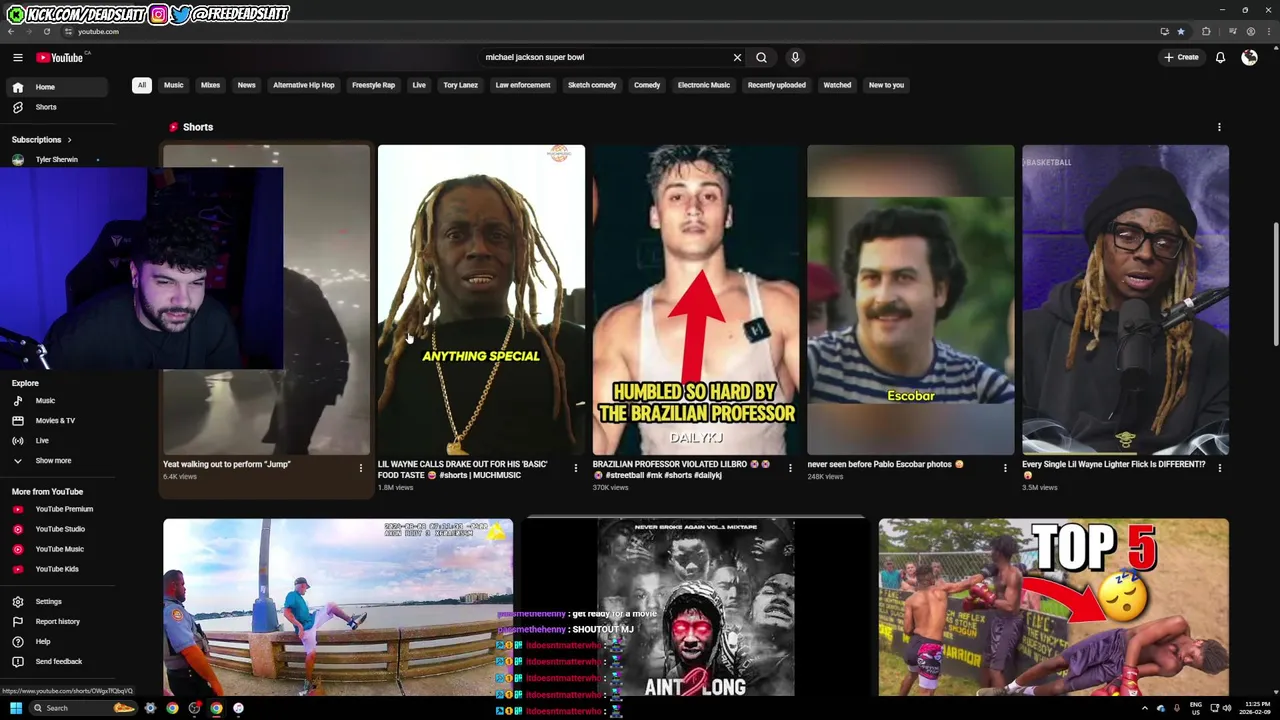The width and height of the screenshot is (1280, 720).
Task: Click the Windows taskbar Search box
Action: (x=82, y=708)
